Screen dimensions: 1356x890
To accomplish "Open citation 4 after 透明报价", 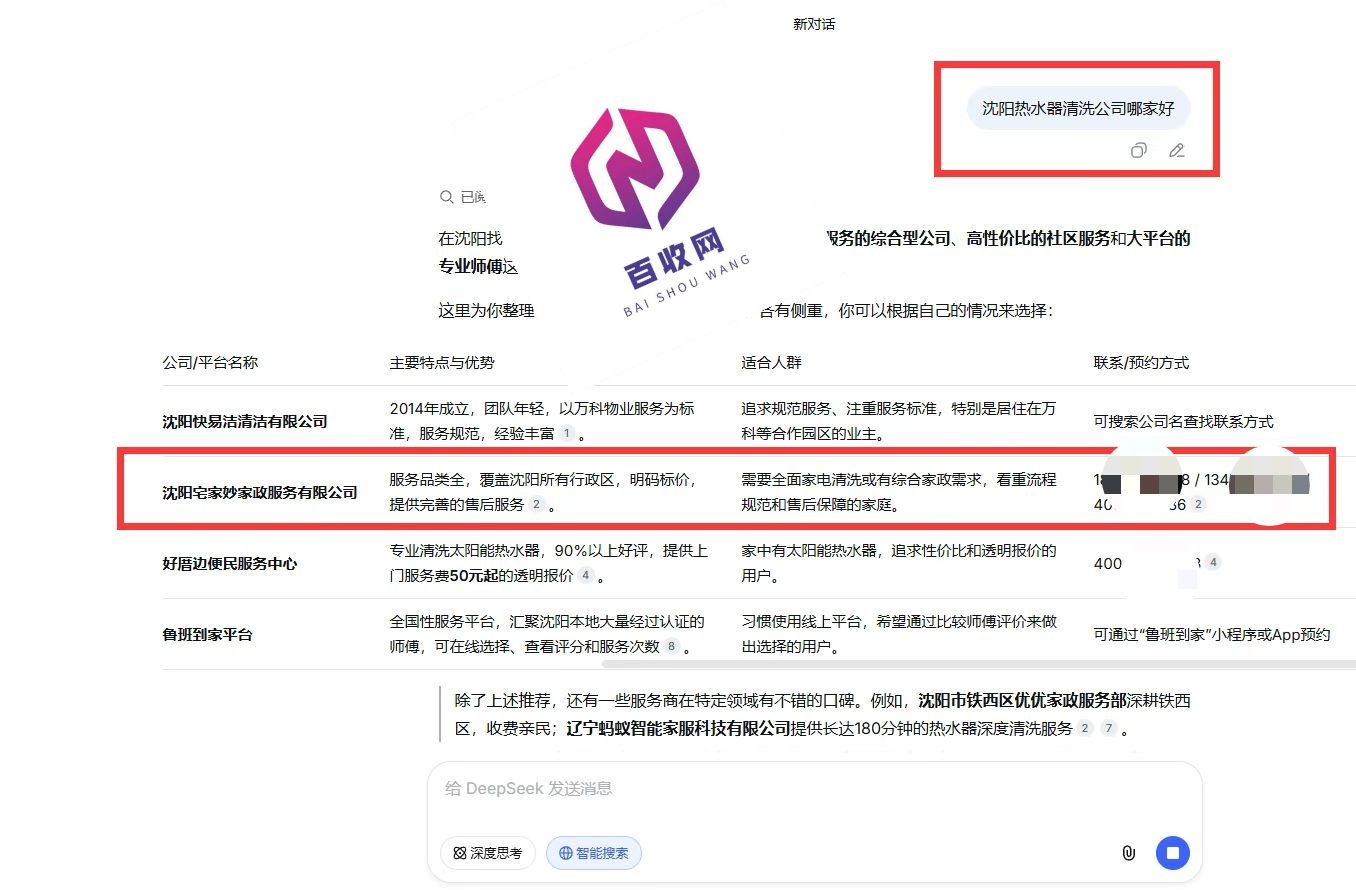I will tap(585, 576).
